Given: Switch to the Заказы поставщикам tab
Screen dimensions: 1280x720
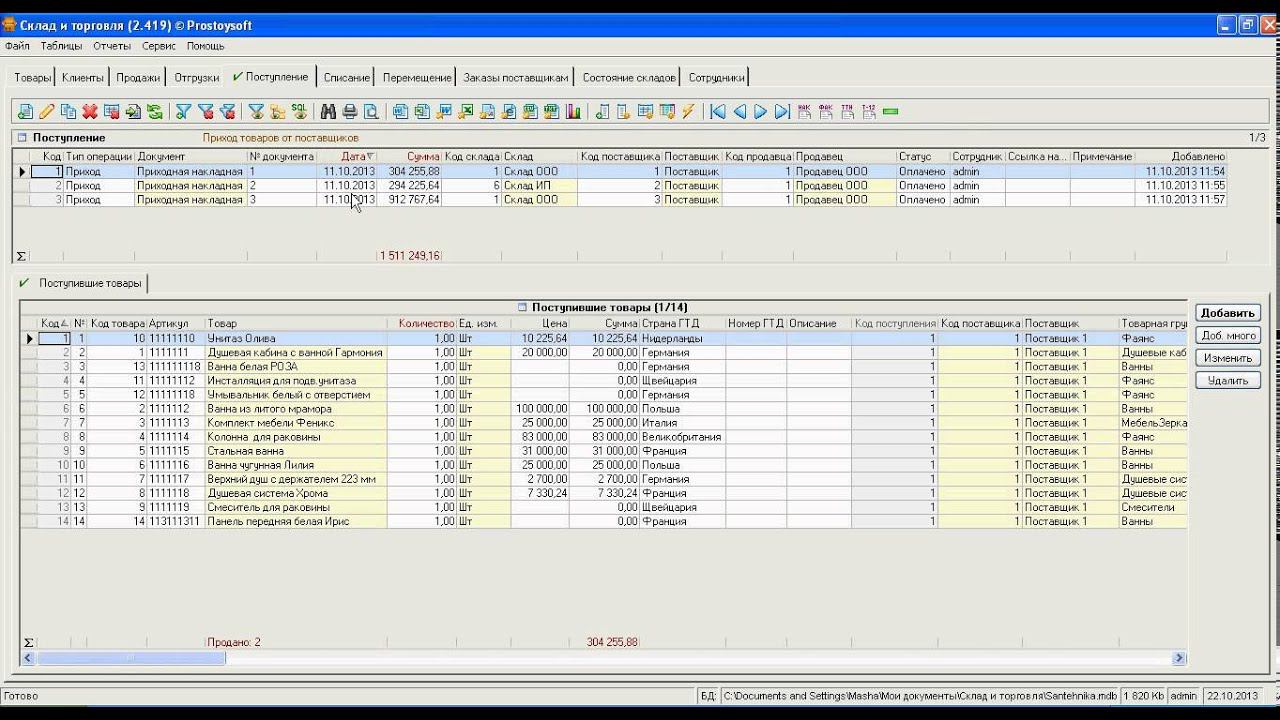Looking at the screenshot, I should (516, 78).
